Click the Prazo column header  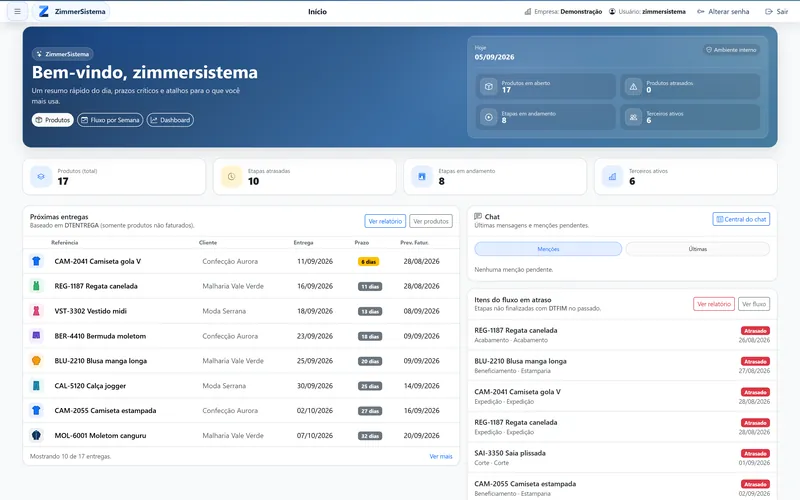(x=362, y=242)
